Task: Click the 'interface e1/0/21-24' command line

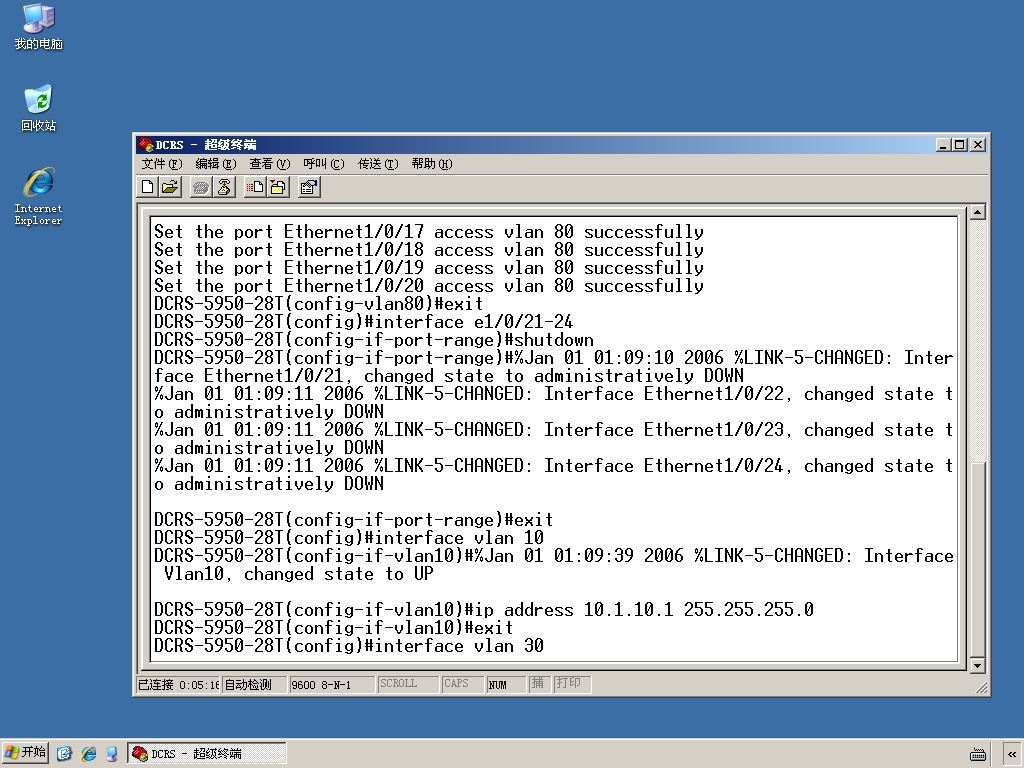Action: pos(364,322)
